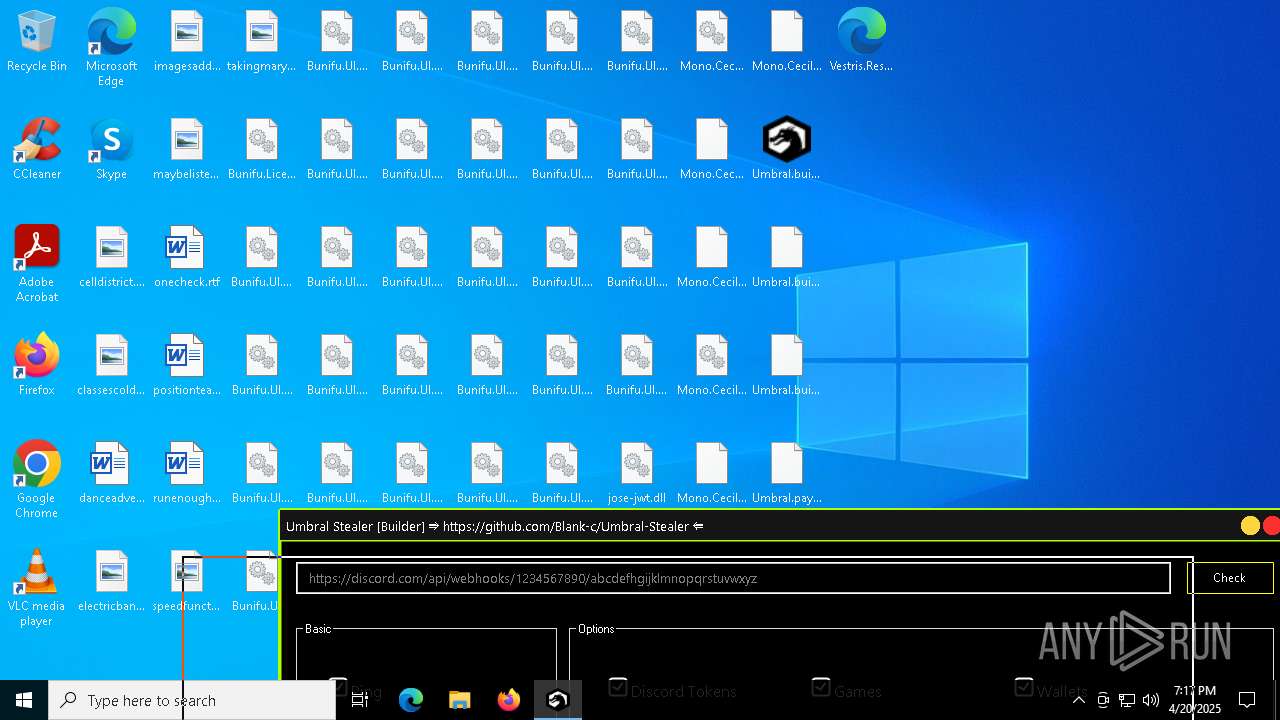This screenshot has height=720, width=1280.
Task: Switch to Umbral Stealer taskbar button
Action: point(558,700)
